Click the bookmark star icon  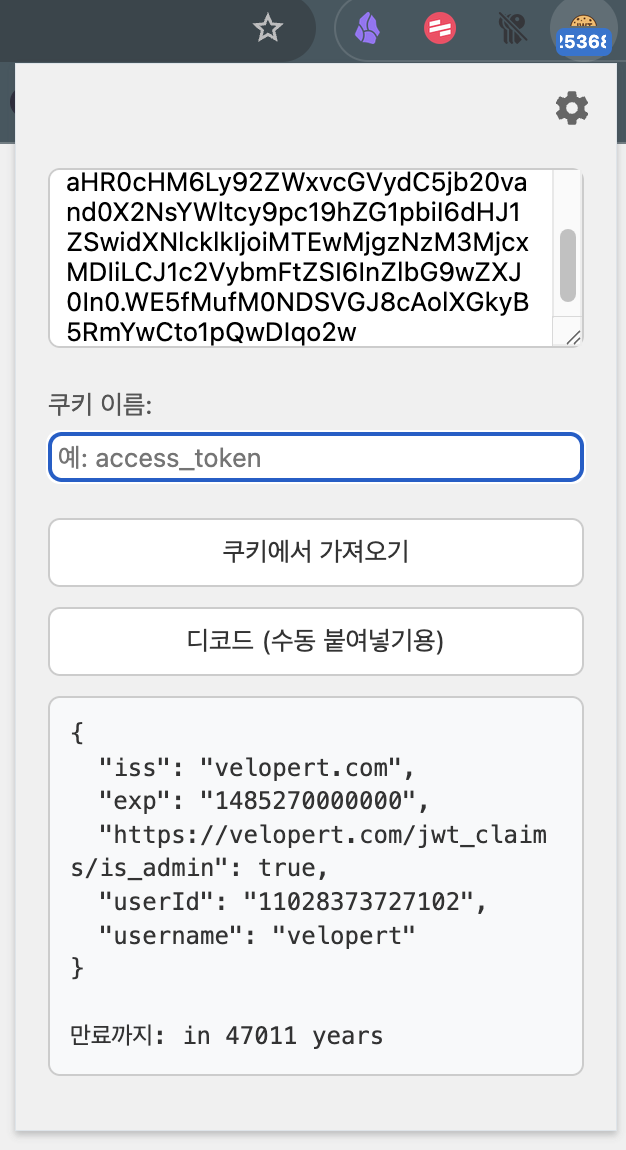click(x=267, y=29)
